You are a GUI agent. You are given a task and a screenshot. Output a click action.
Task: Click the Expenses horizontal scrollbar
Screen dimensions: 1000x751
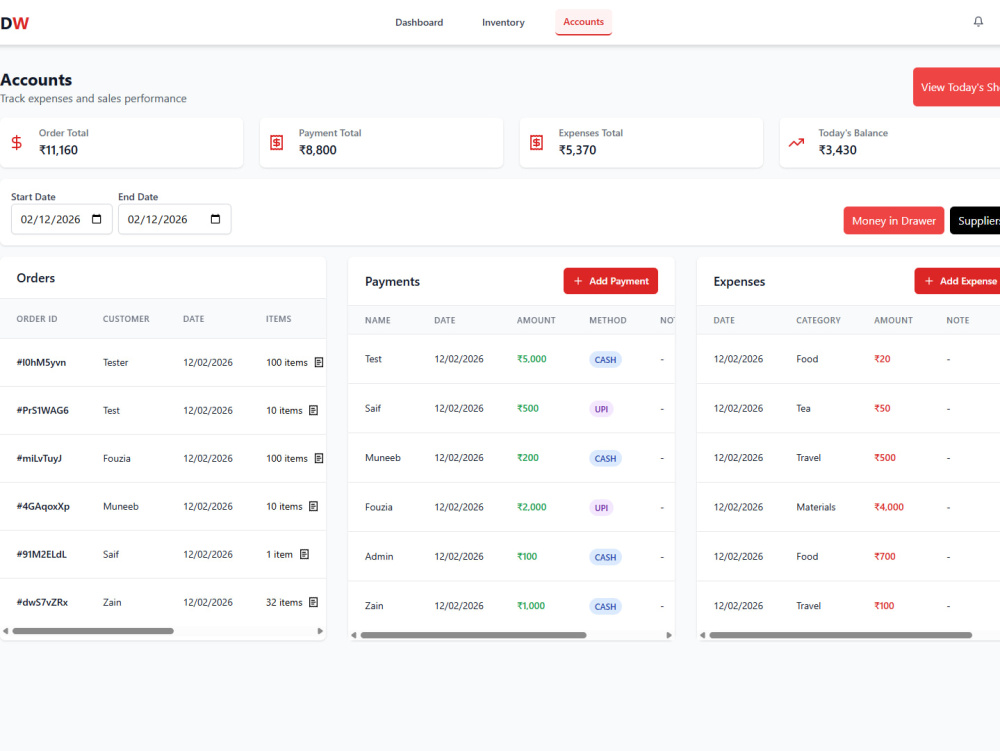point(841,635)
